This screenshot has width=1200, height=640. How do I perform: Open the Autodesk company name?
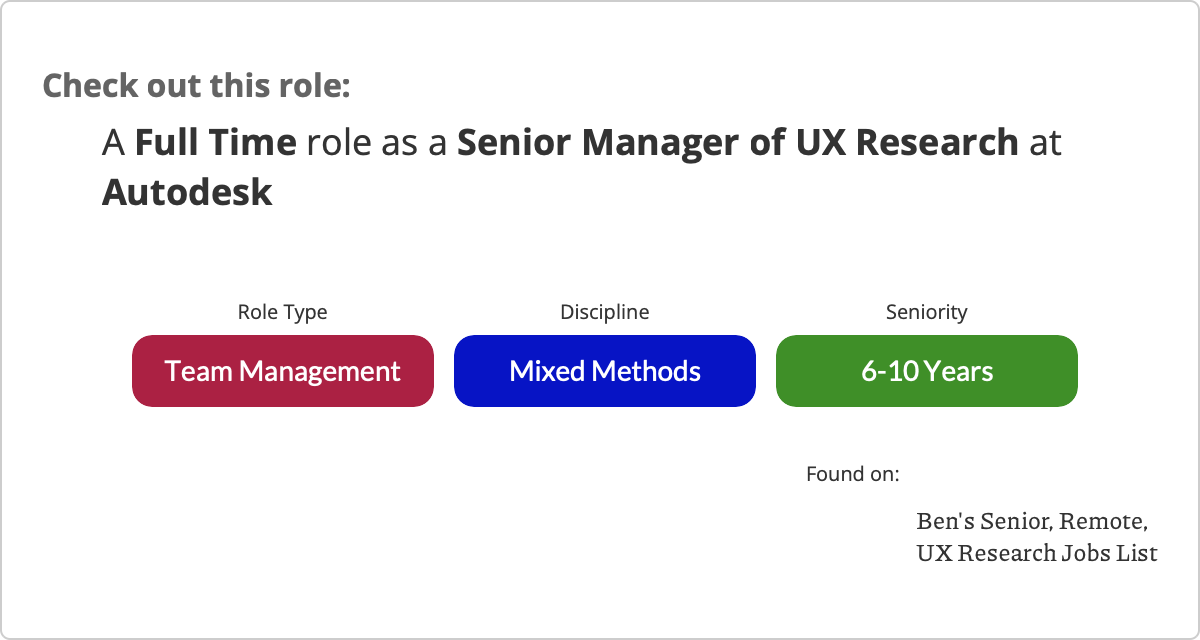(187, 191)
